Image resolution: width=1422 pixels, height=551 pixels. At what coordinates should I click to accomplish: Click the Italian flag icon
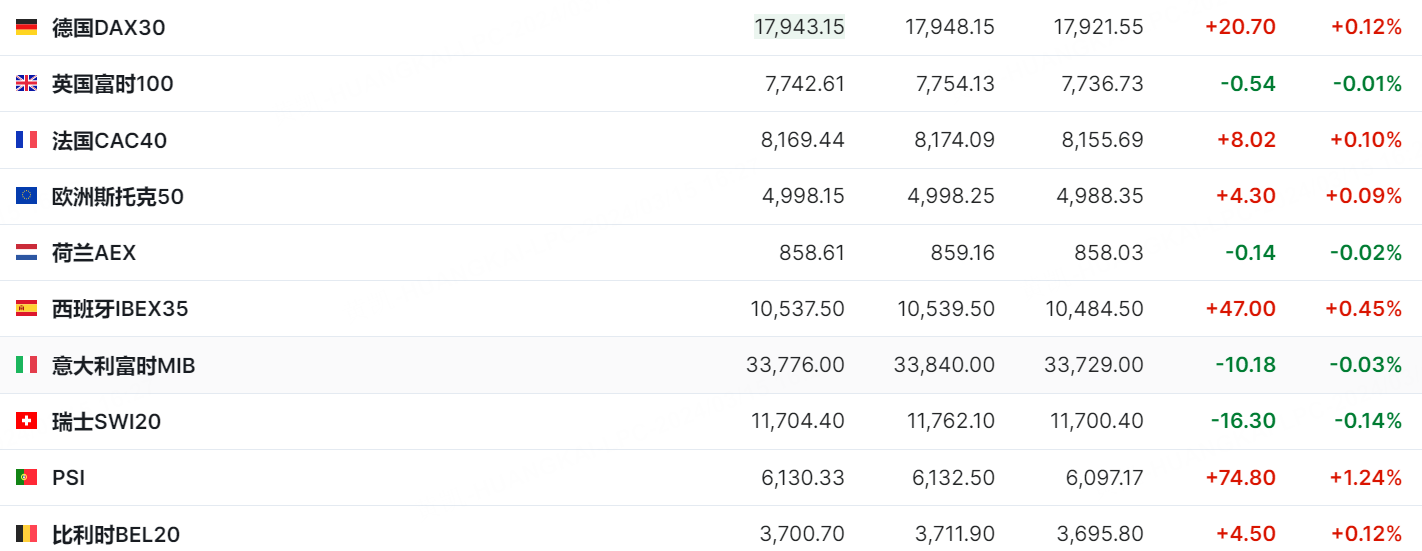[x=26, y=365]
